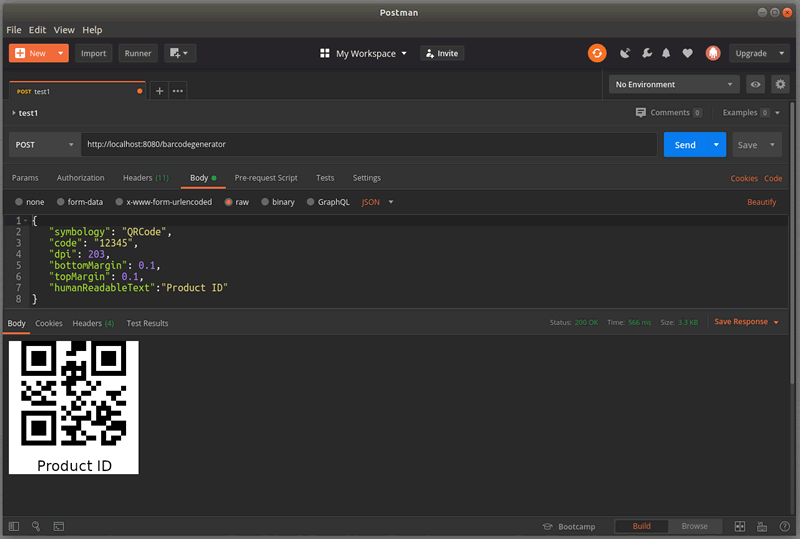This screenshot has height=539, width=800.
Task: Open a new request tab with plus
Action: pyautogui.click(x=159, y=91)
